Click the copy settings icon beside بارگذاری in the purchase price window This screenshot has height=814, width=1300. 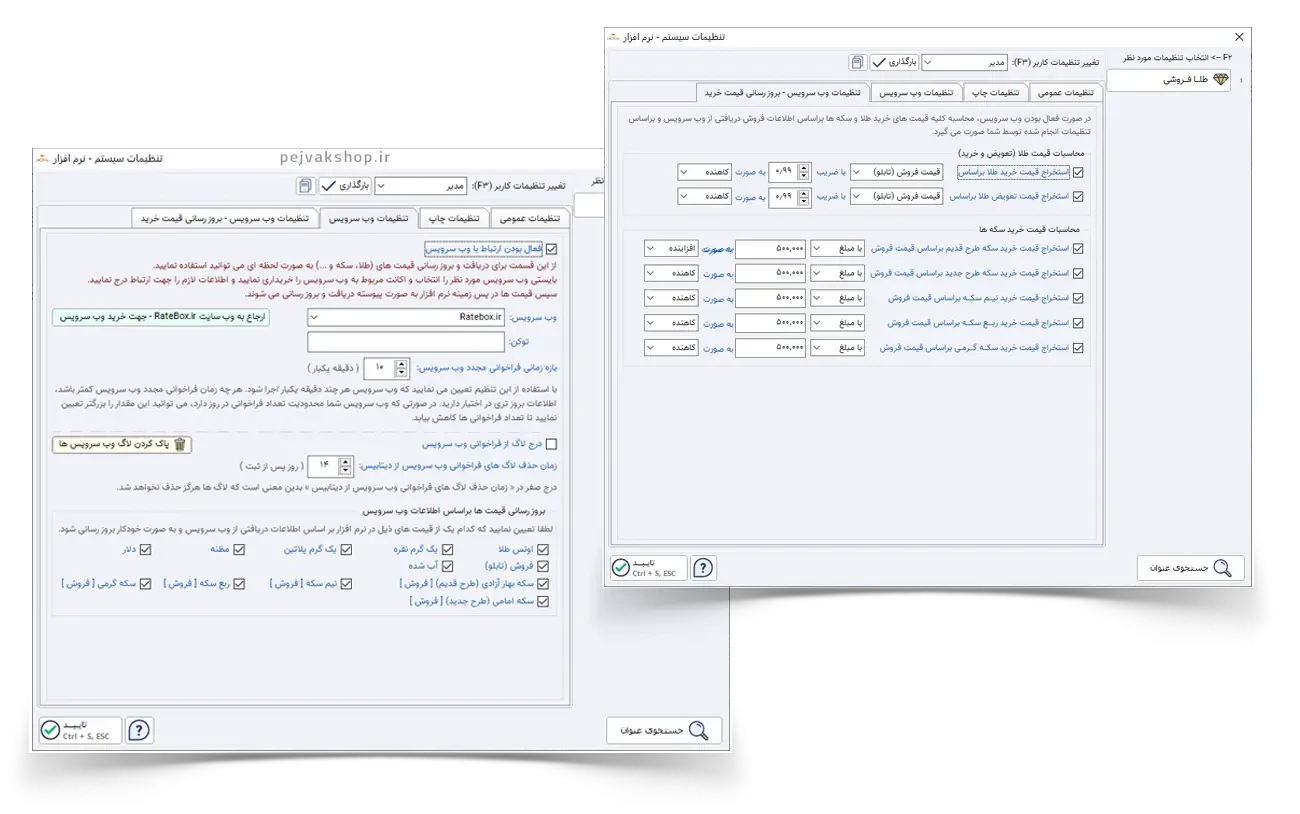pyautogui.click(x=857, y=62)
